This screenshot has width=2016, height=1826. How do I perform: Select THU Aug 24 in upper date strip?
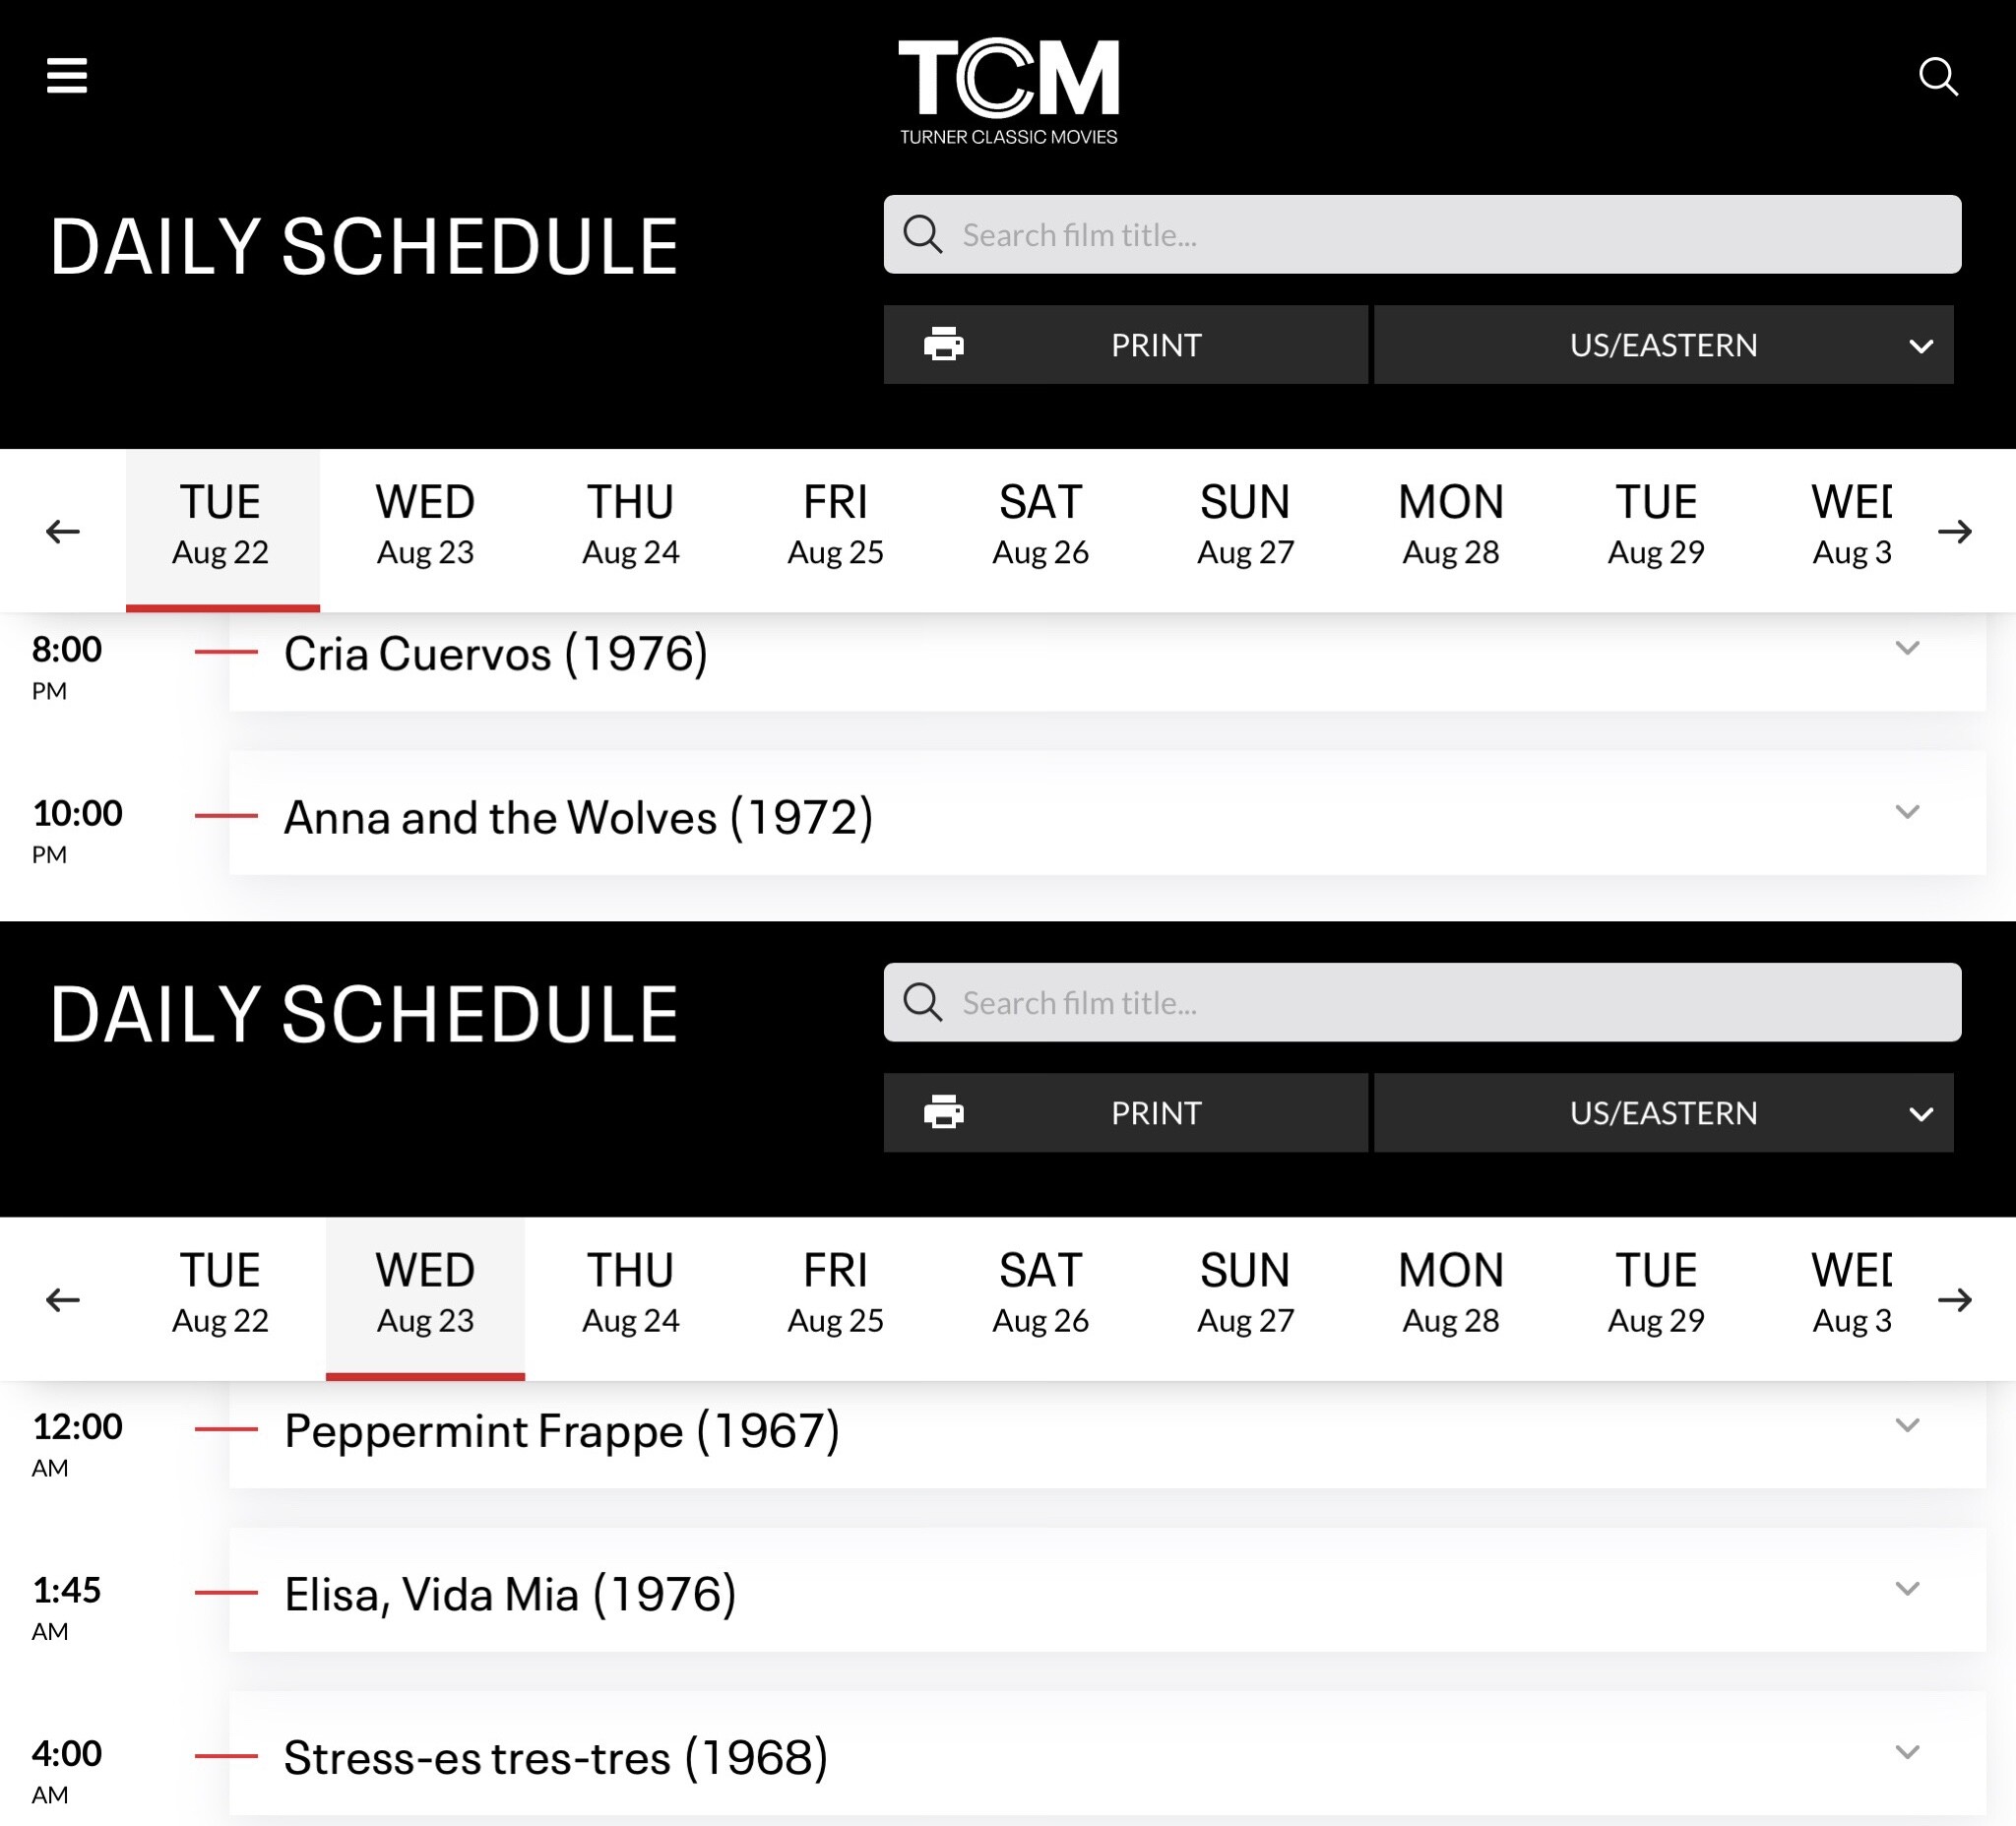coord(630,525)
